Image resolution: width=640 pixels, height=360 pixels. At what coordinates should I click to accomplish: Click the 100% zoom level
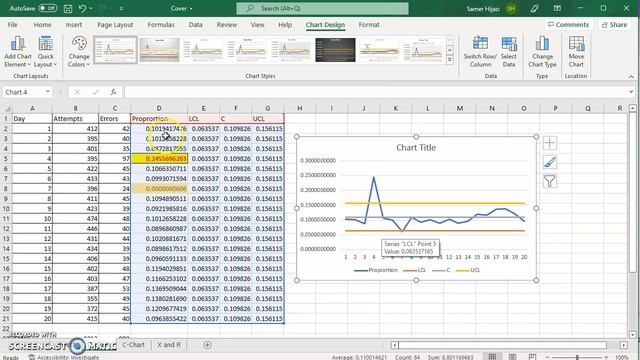pos(622,357)
